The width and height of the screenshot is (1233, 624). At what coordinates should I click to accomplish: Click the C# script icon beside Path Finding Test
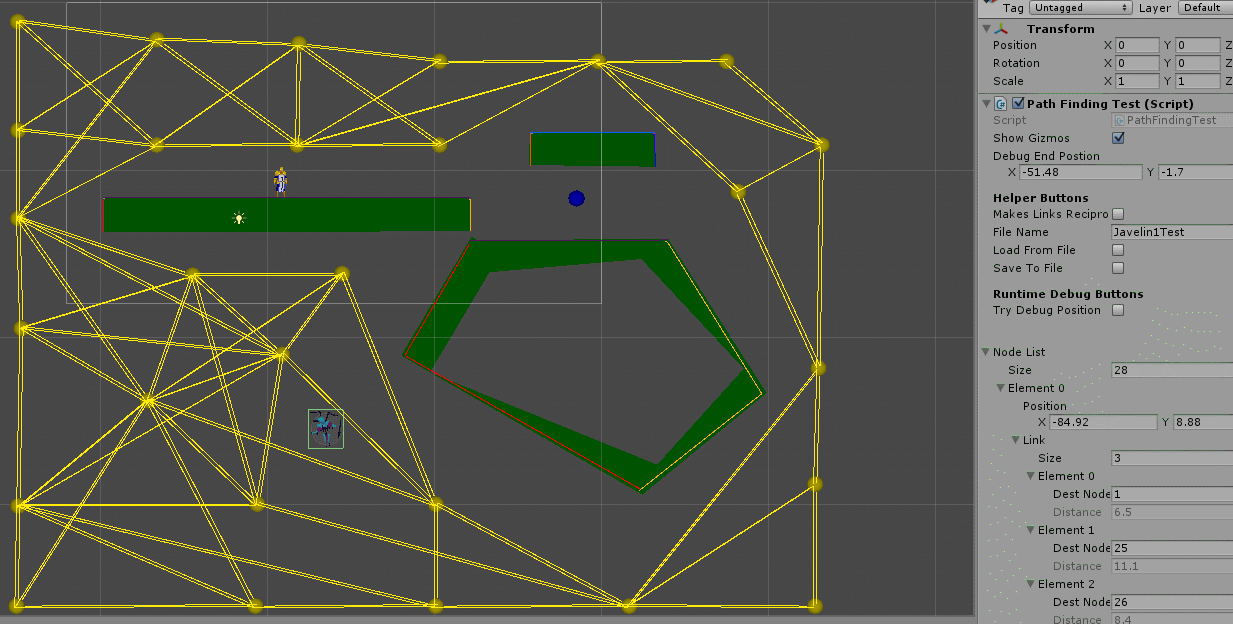tap(1000, 103)
